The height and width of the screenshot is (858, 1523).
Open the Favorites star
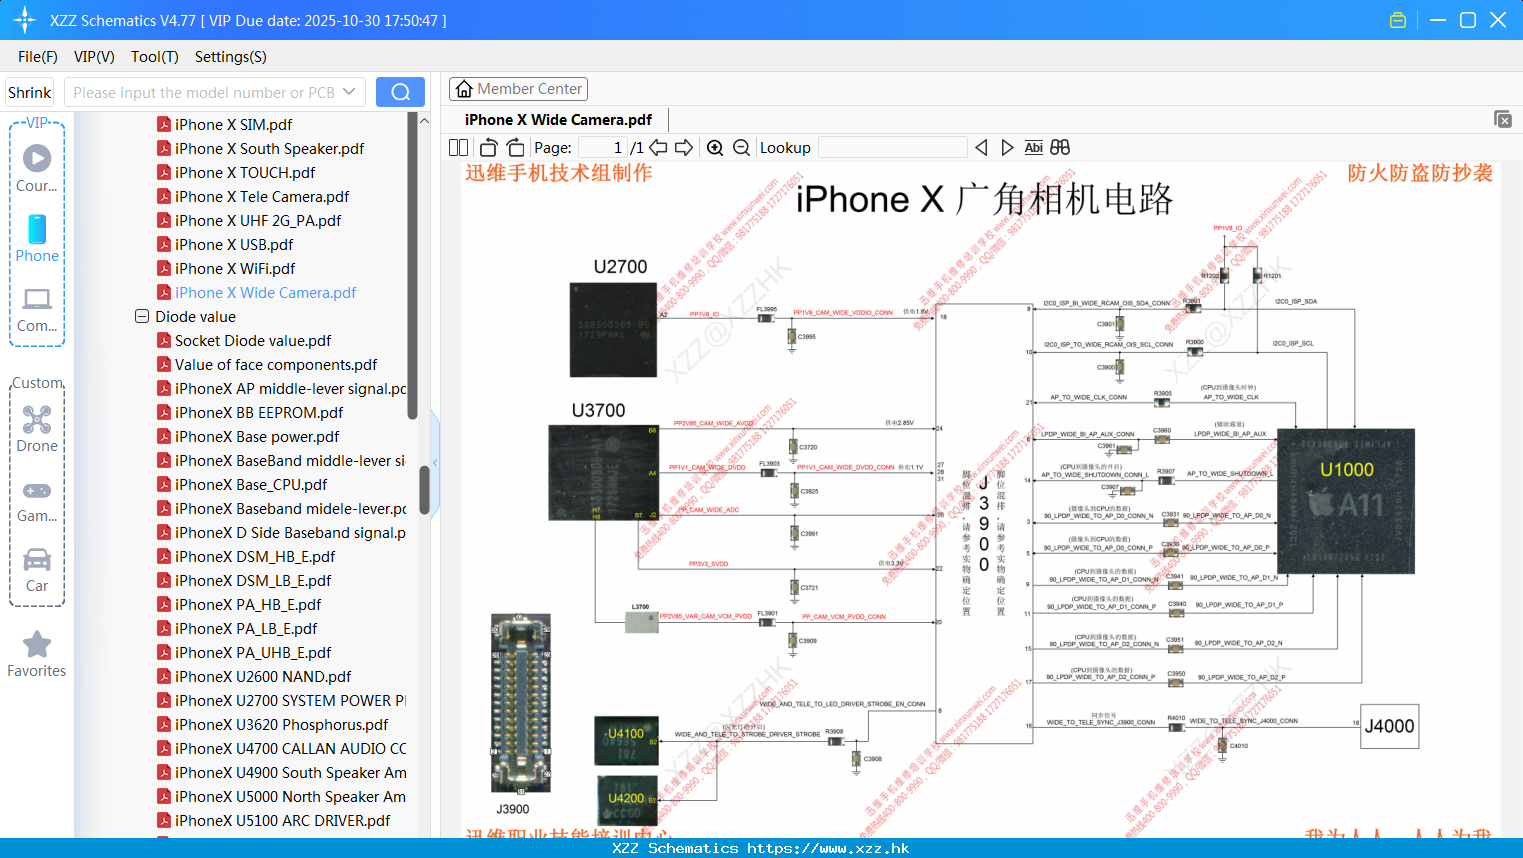click(37, 655)
